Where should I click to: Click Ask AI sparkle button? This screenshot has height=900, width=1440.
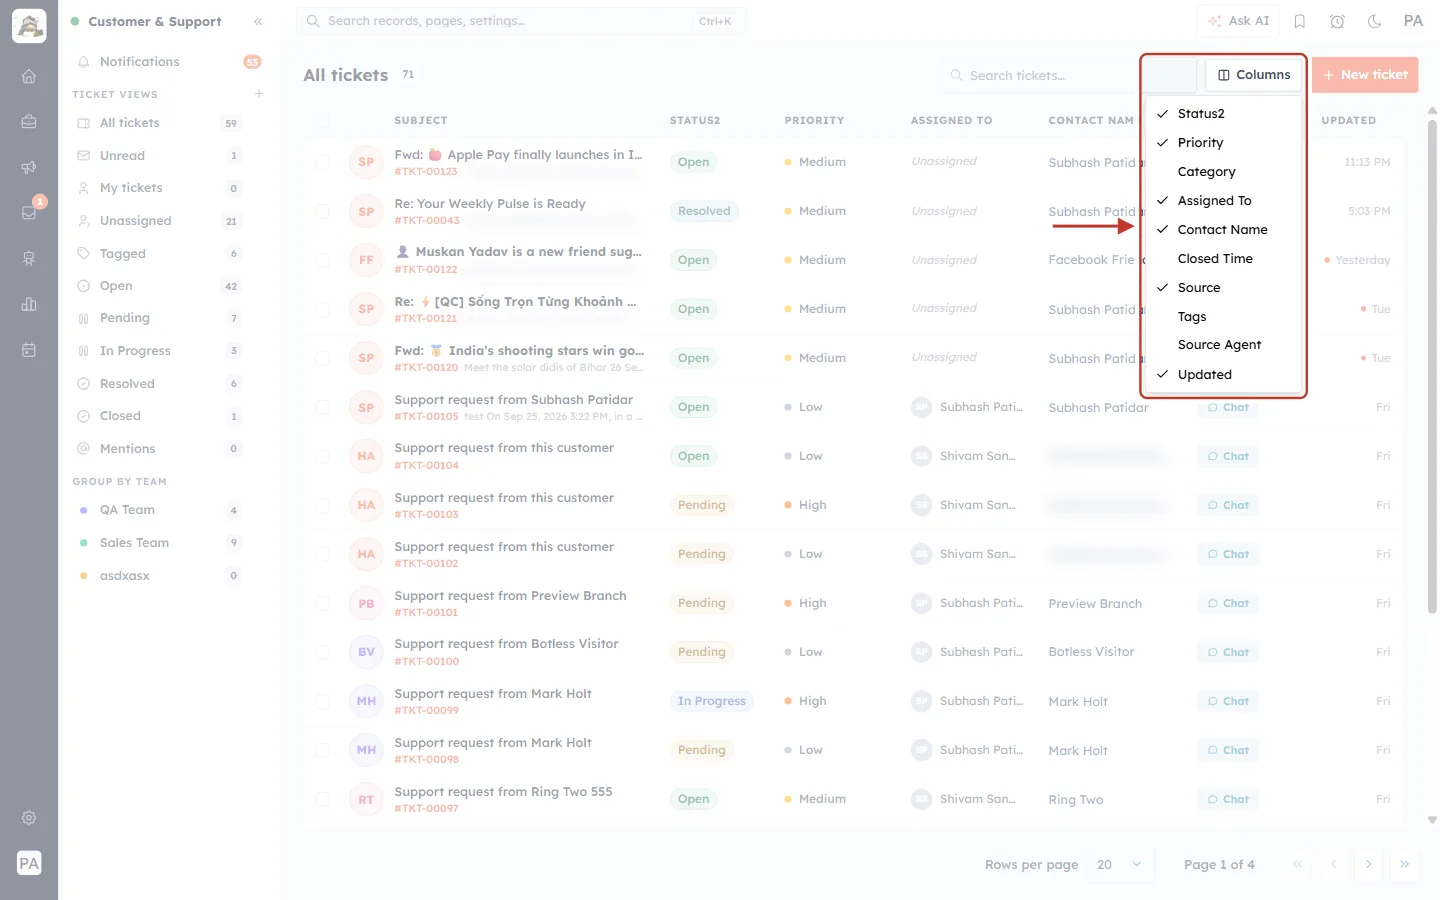click(x=1238, y=21)
